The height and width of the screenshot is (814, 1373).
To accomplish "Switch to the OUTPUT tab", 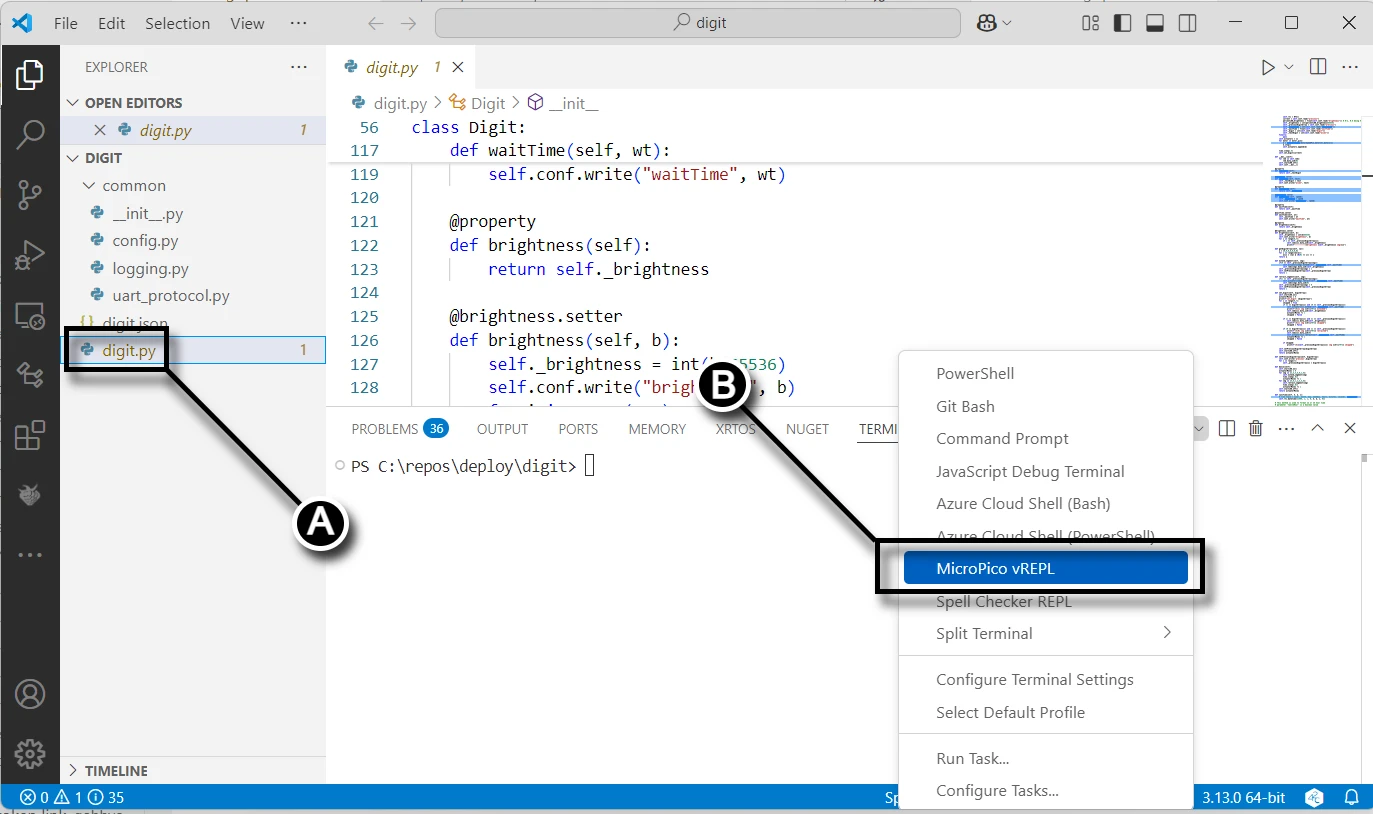I will 502,428.
